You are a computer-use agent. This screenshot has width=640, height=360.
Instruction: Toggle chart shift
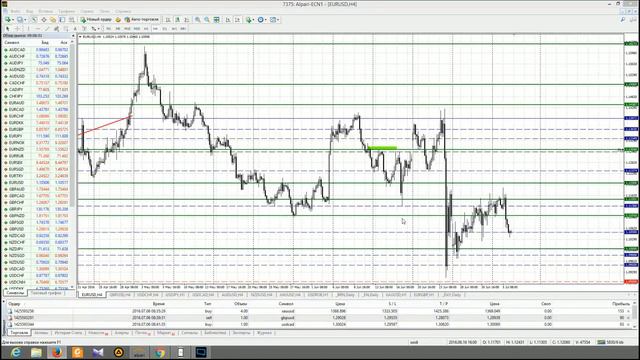click(237, 20)
